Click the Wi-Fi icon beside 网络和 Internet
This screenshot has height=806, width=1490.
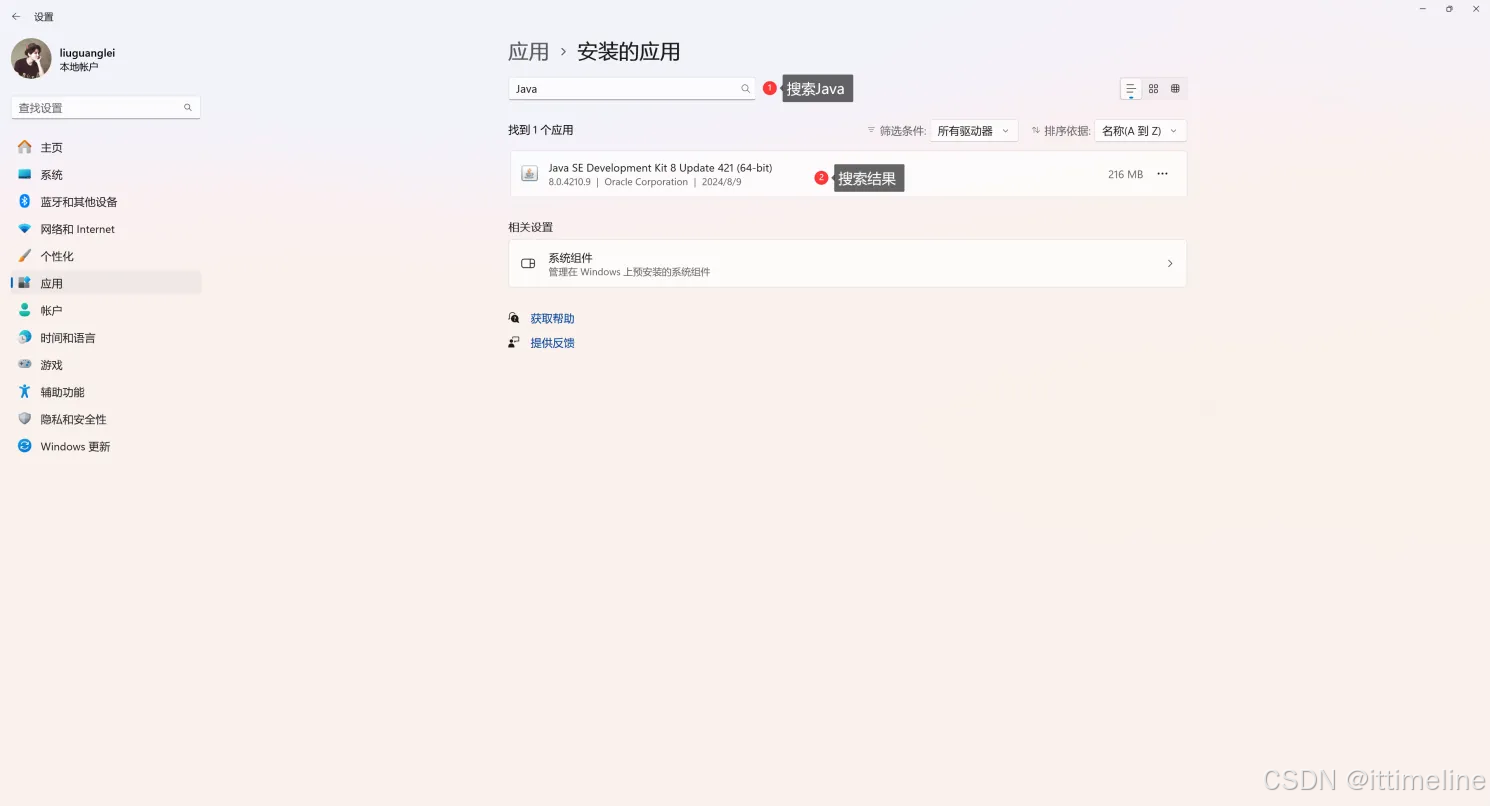click(25, 229)
